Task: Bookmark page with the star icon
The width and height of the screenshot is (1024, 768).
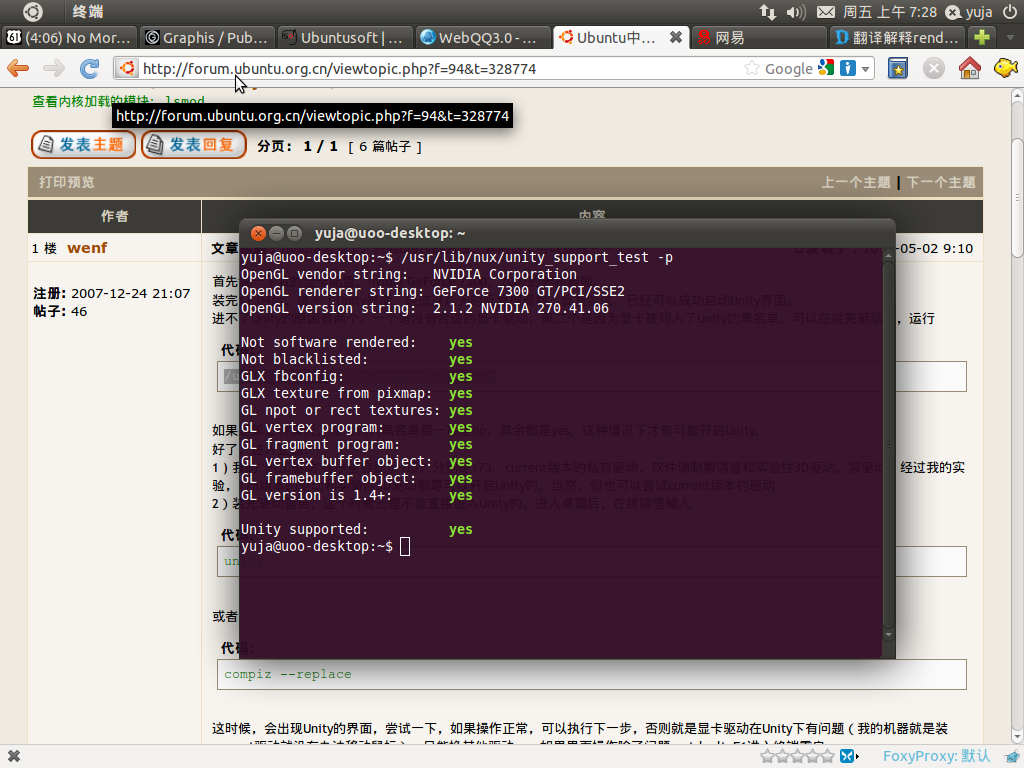Action: tap(752, 68)
